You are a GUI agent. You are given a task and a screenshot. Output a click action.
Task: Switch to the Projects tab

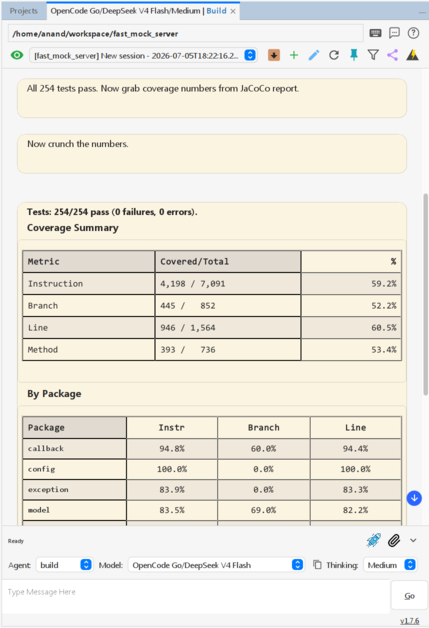coord(24,11)
